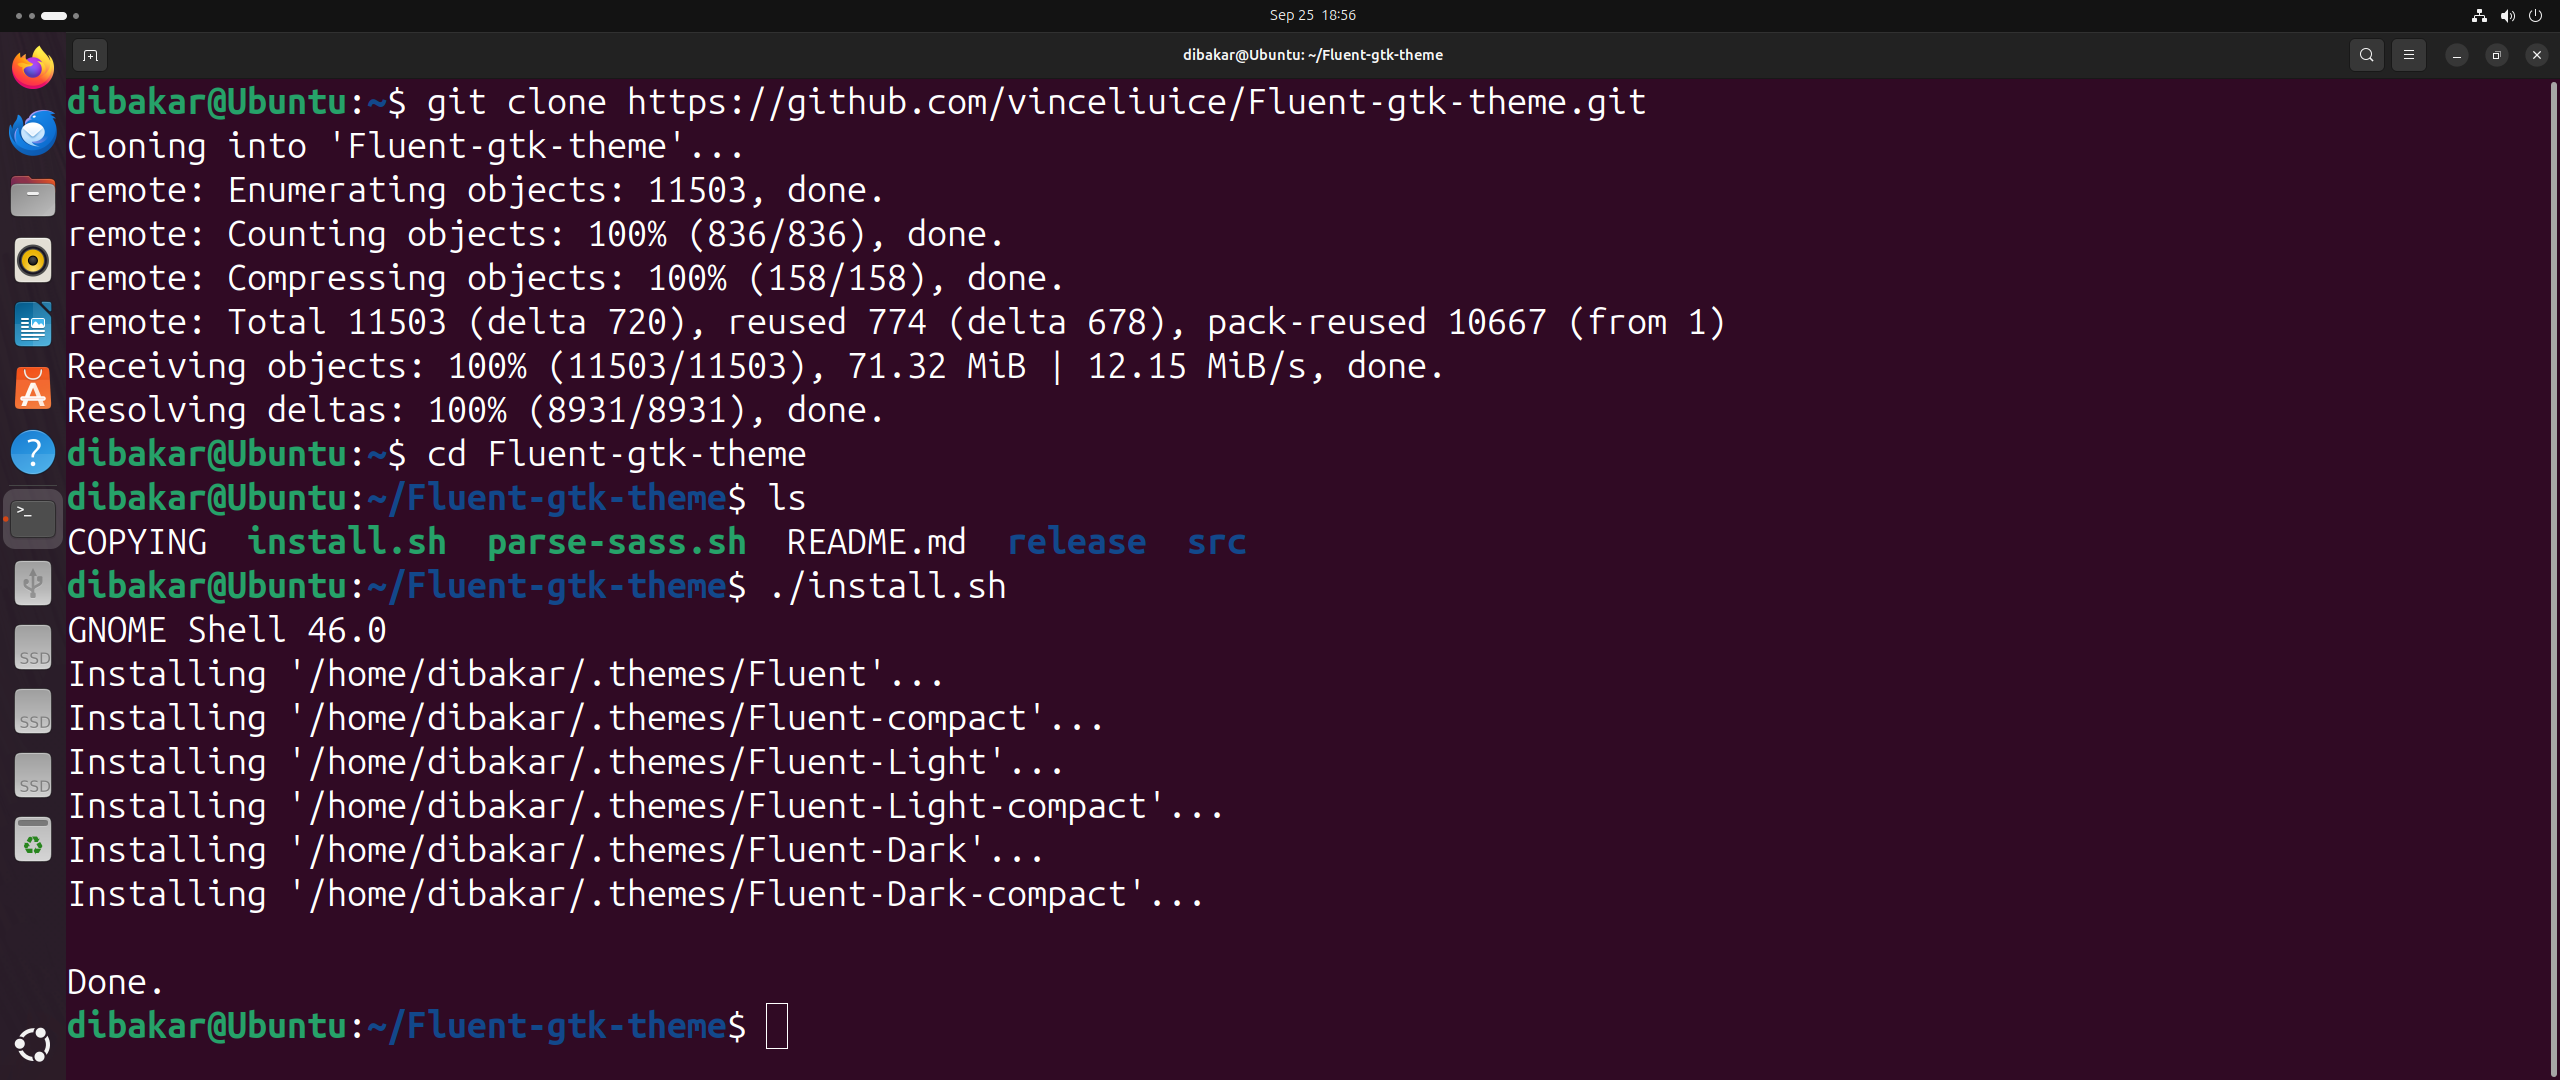
Task: Select the Help icon in dock
Action: coord(33,452)
